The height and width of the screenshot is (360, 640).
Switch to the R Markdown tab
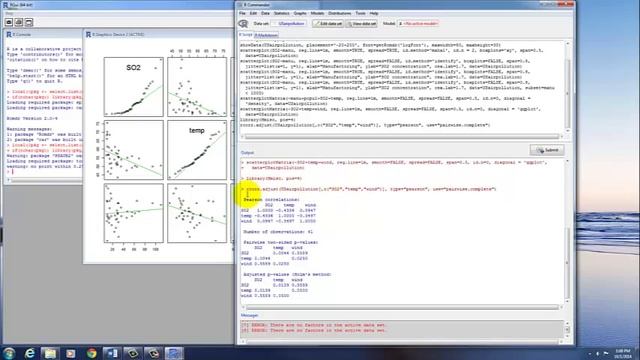pos(266,36)
